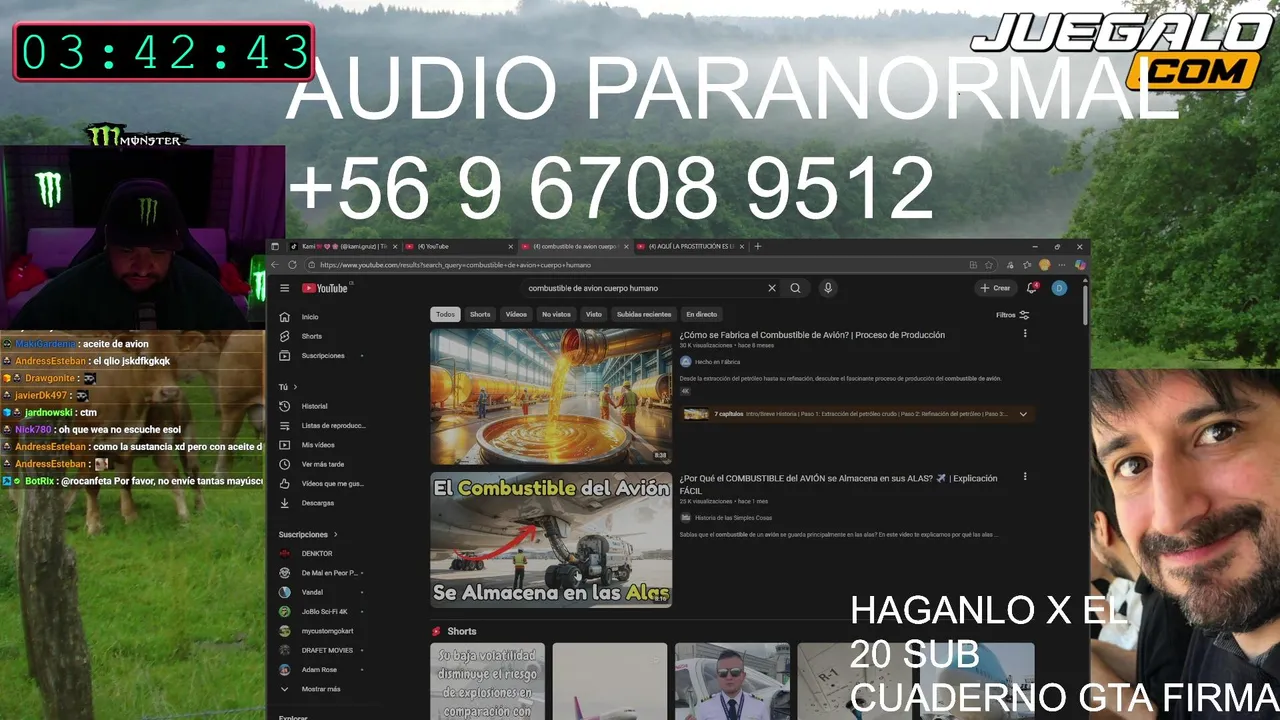1280x720 pixels.
Task: Open video ¿Por Qué el COMBUSTIBLE del AVIÓN se Almacena
Action: pos(838,484)
